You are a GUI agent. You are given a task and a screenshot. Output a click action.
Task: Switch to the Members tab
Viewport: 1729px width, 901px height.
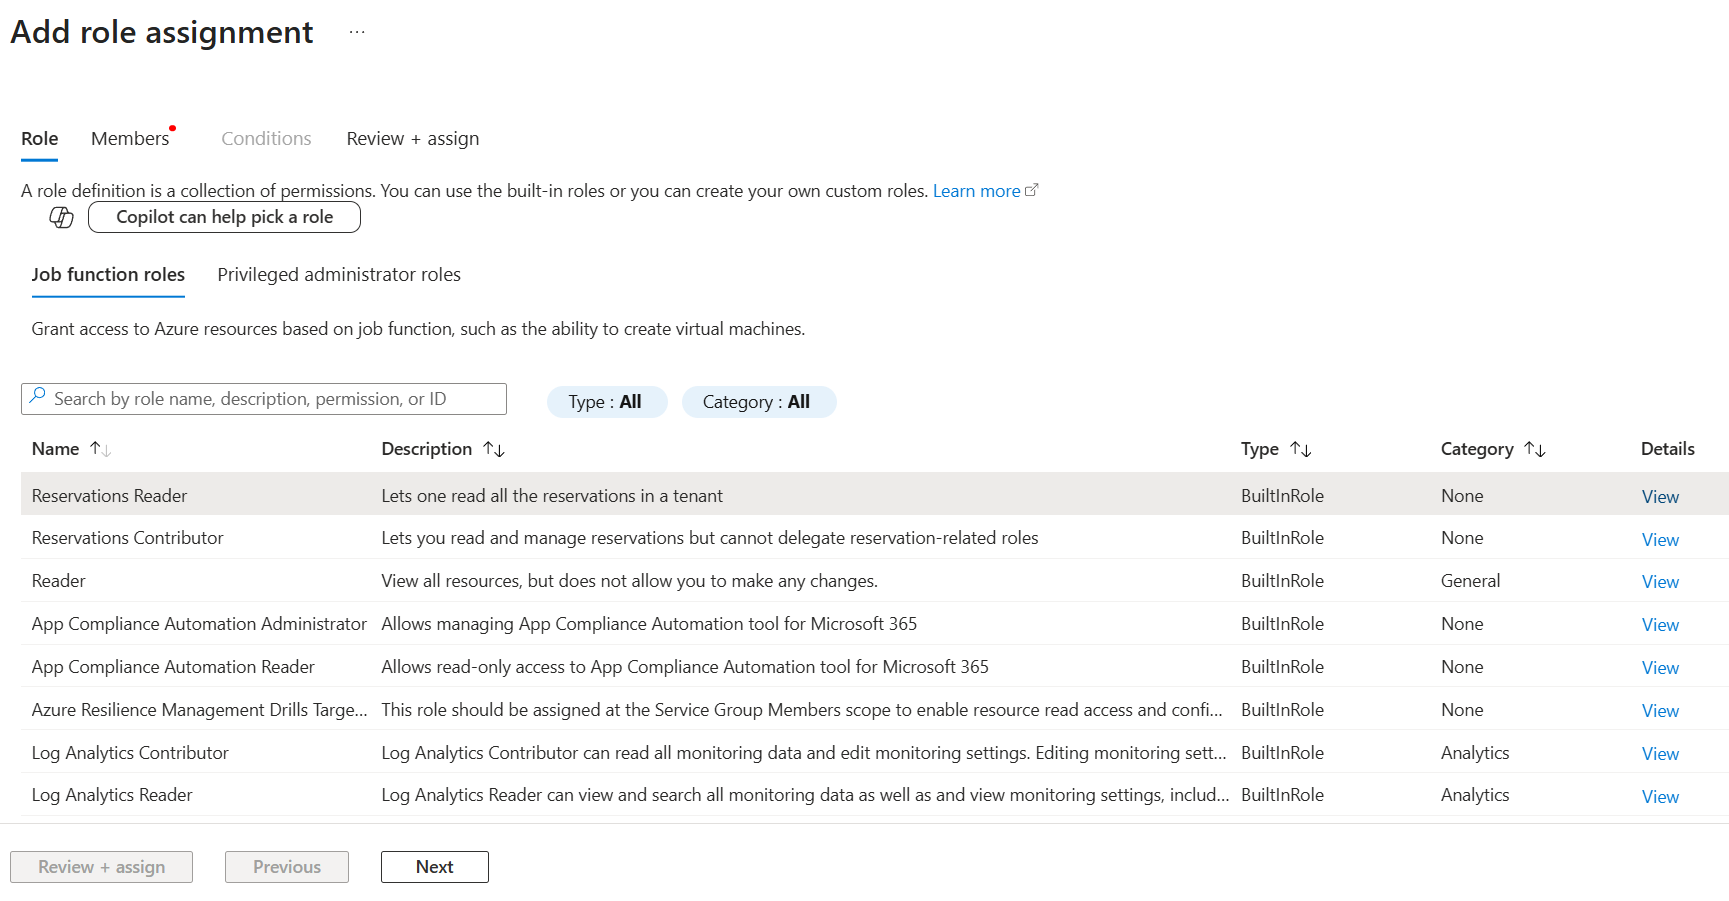pyautogui.click(x=130, y=139)
